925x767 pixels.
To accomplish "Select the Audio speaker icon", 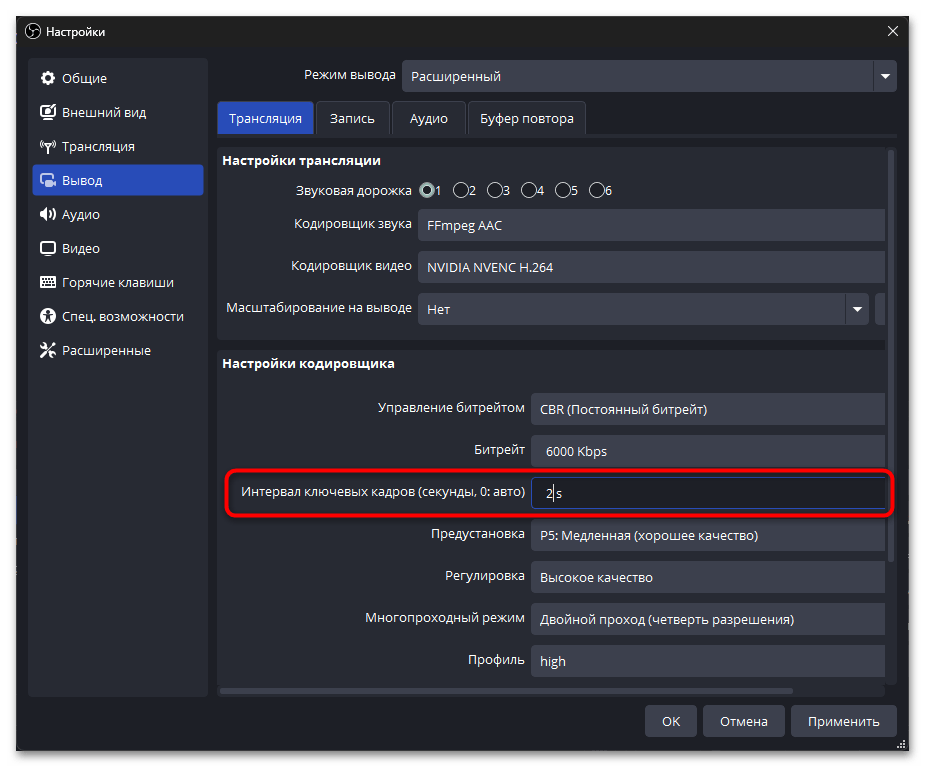I will coord(47,215).
